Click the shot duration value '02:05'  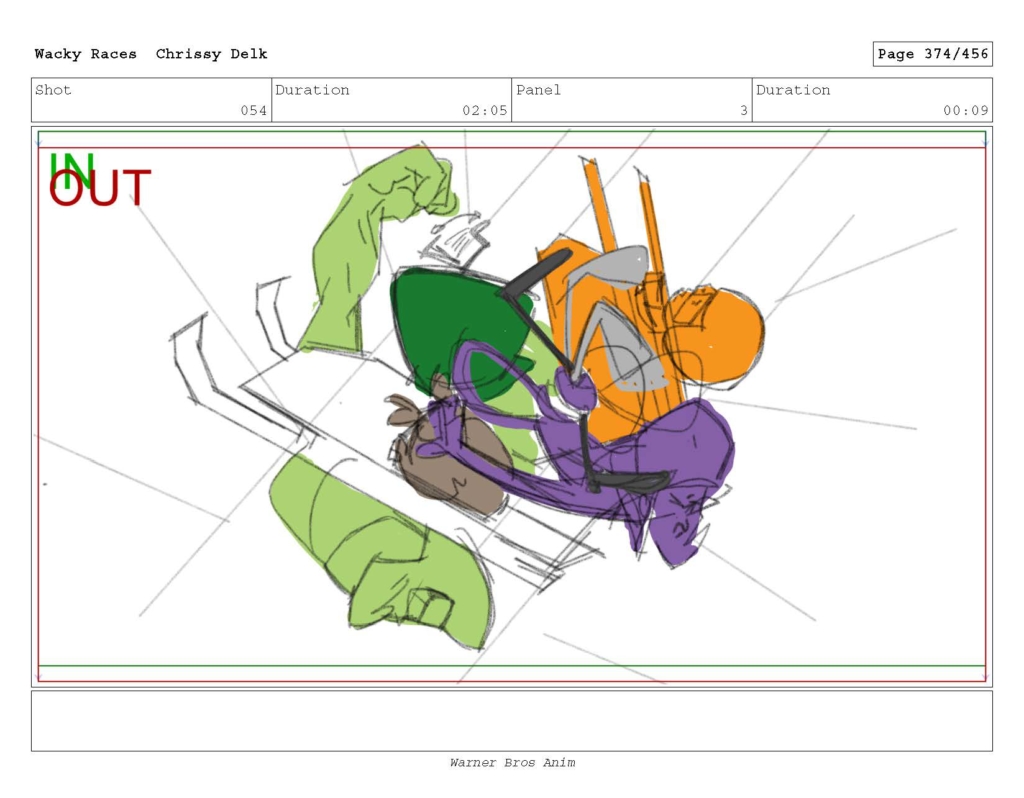pos(485,110)
